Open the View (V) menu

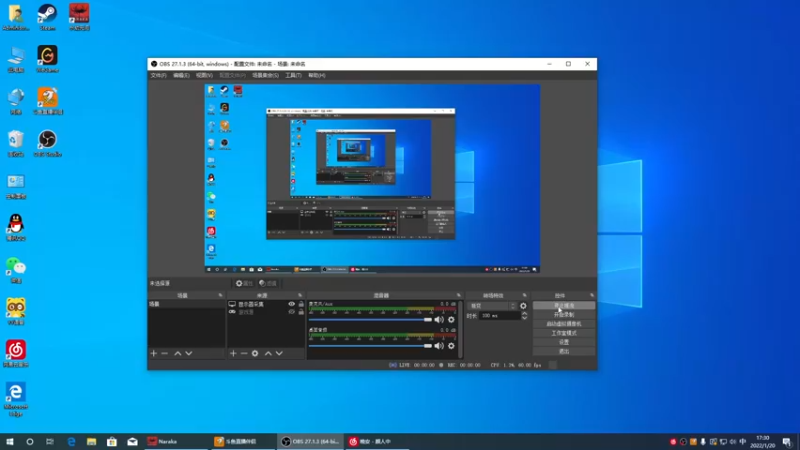click(204, 76)
